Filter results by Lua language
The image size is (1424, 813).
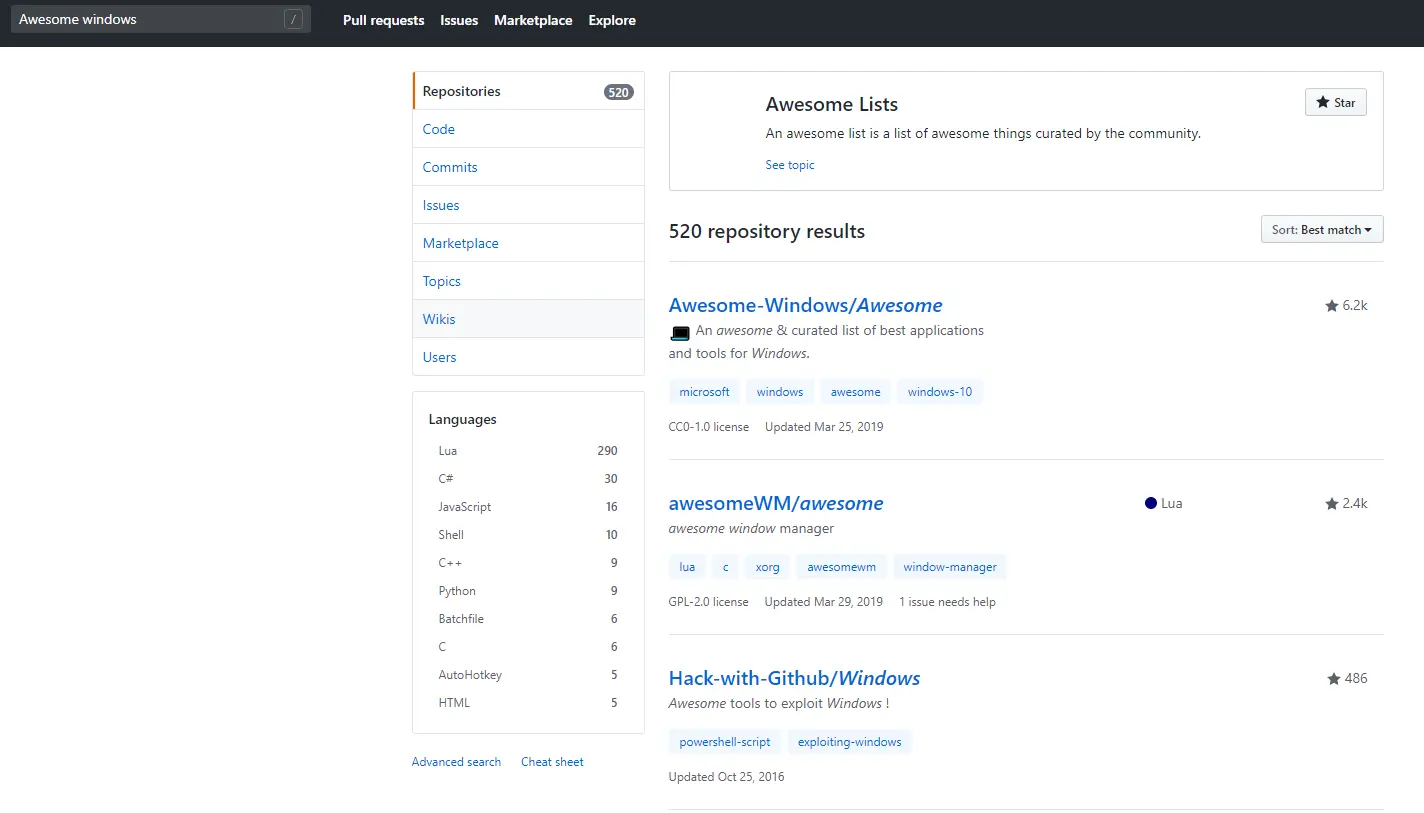point(528,451)
